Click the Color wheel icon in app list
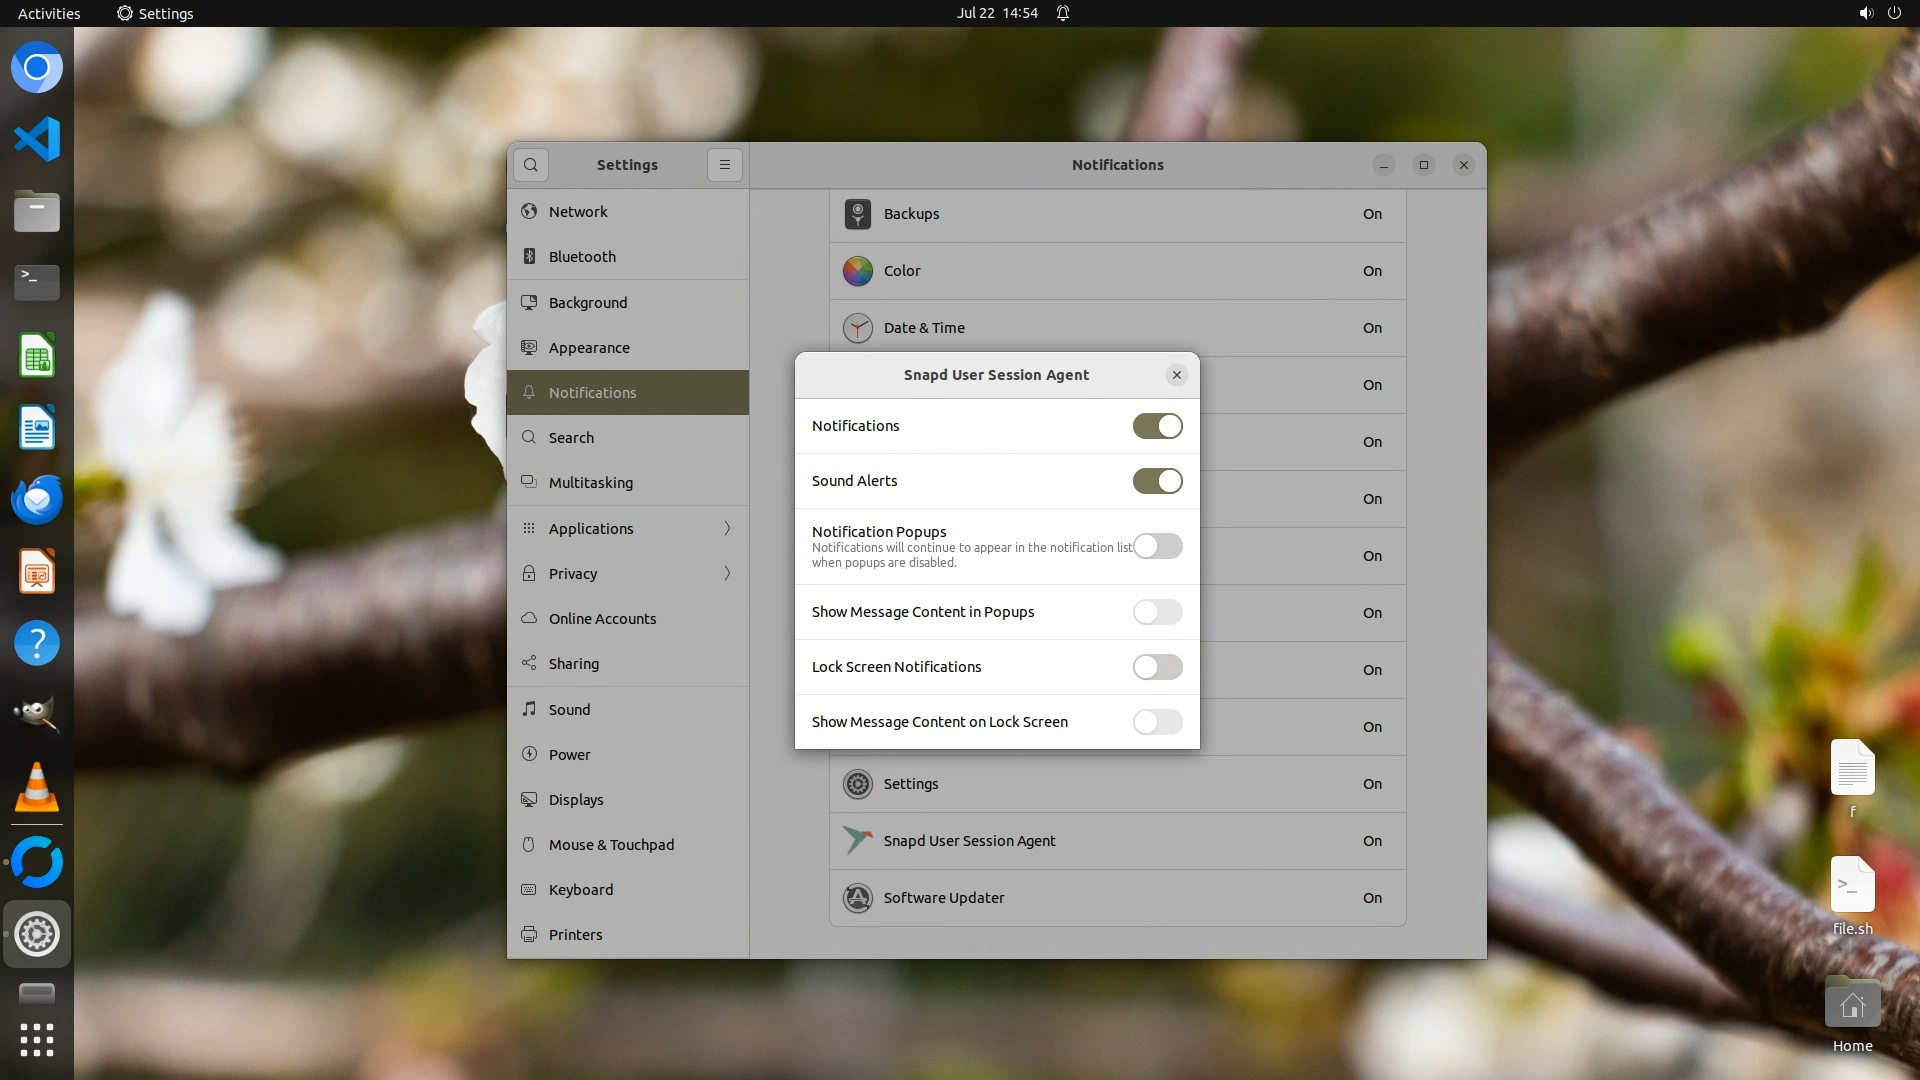The height and width of the screenshot is (1080, 1920). 857,271
